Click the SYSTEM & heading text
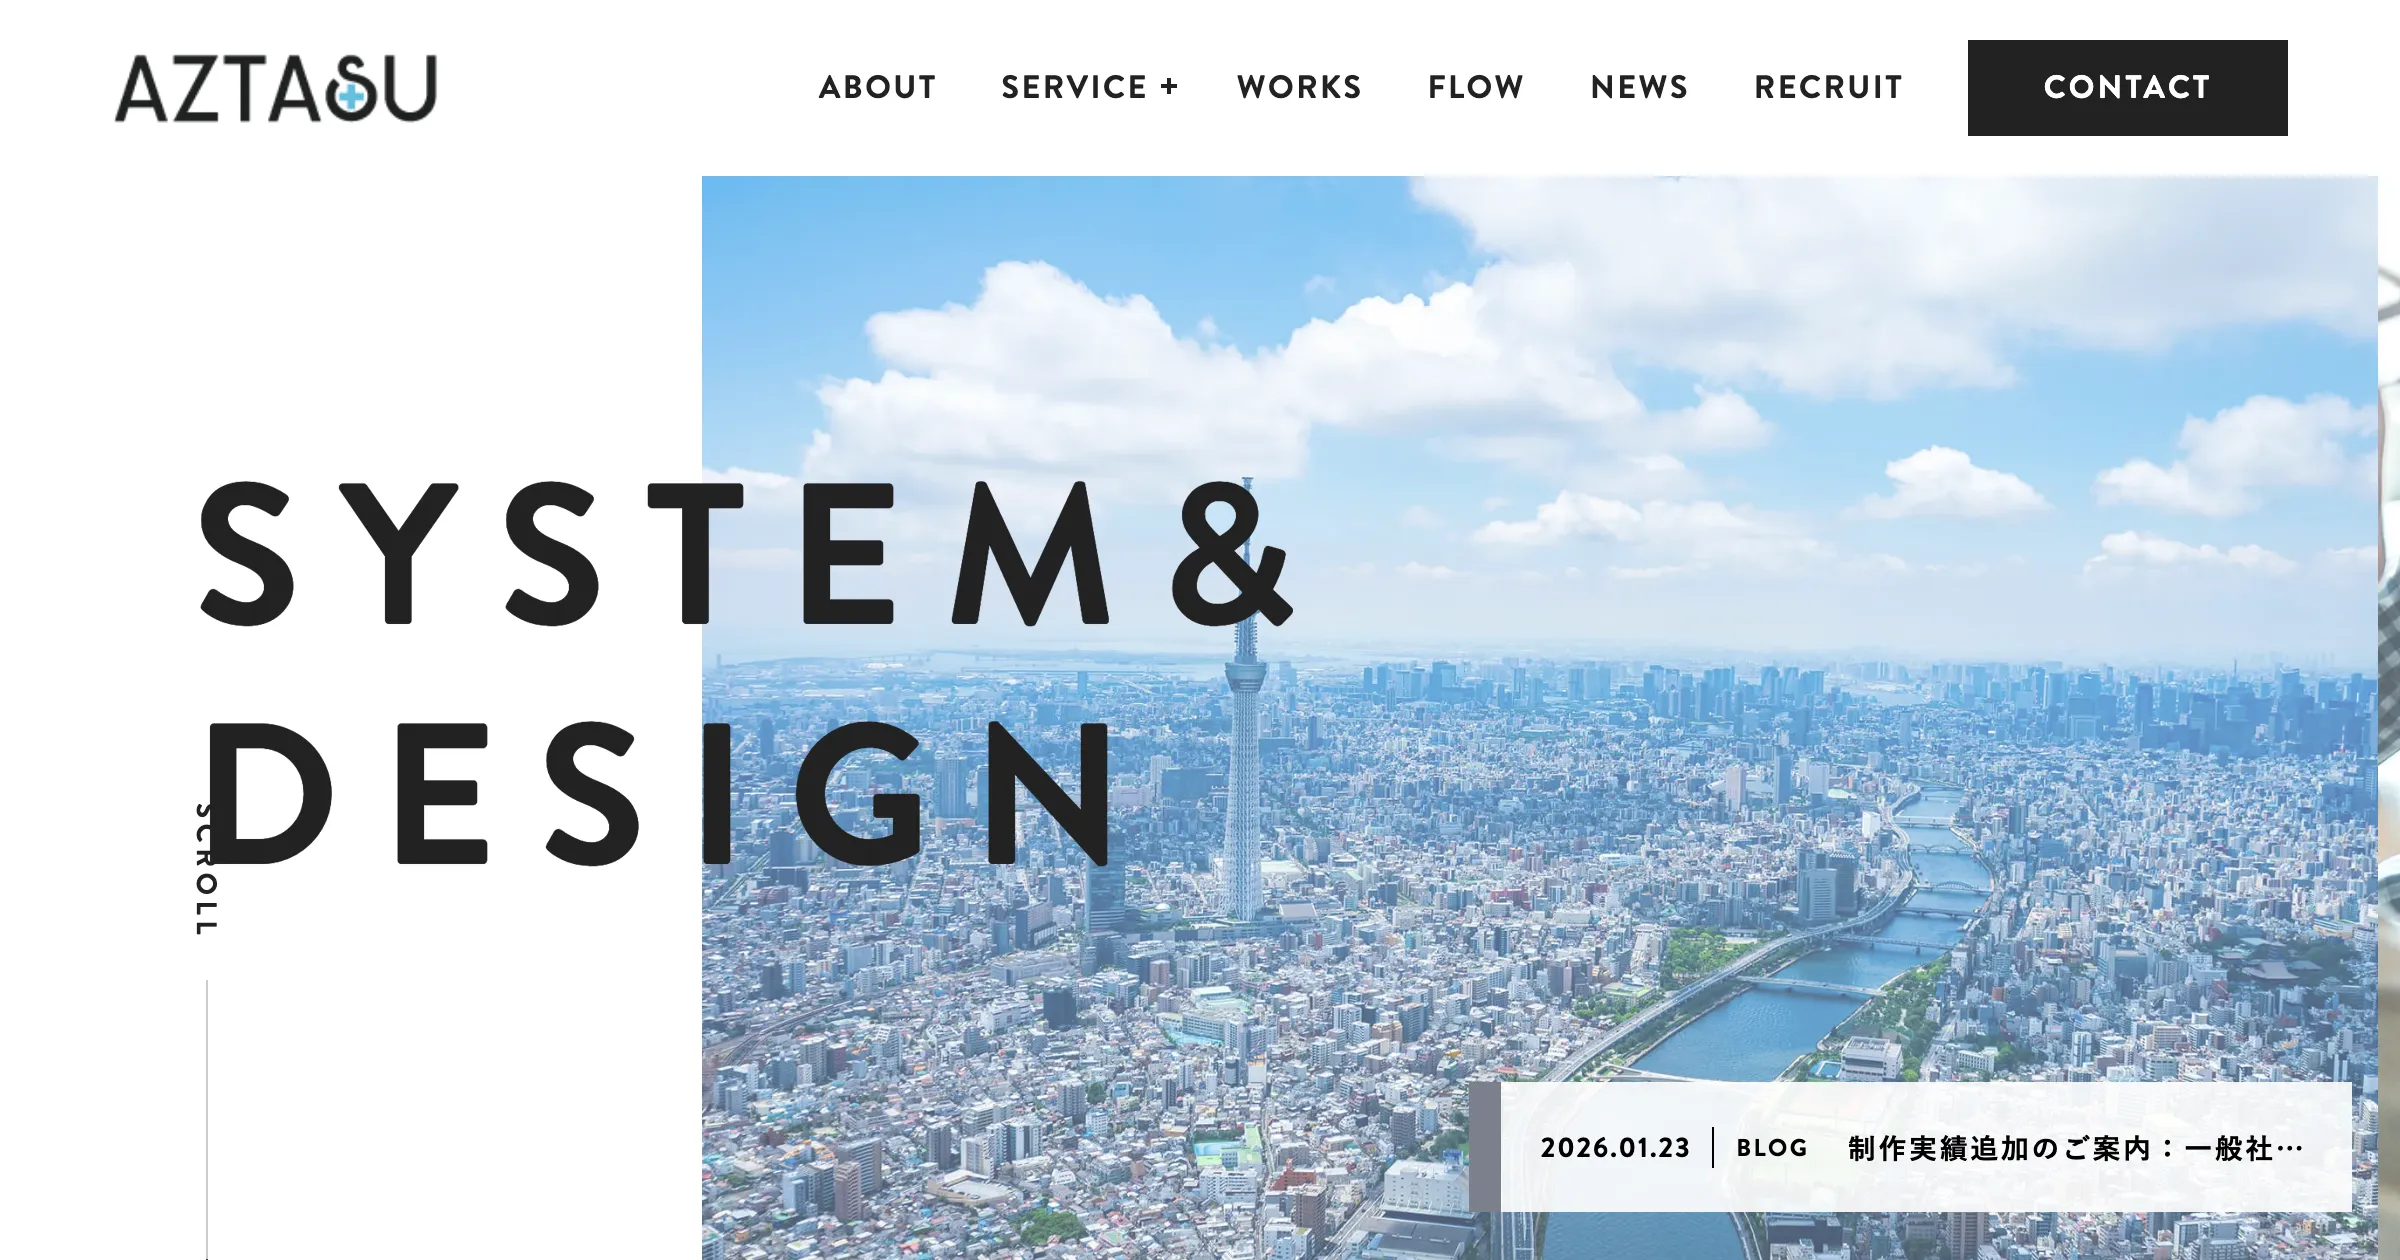The height and width of the screenshot is (1260, 2400). [x=746, y=553]
